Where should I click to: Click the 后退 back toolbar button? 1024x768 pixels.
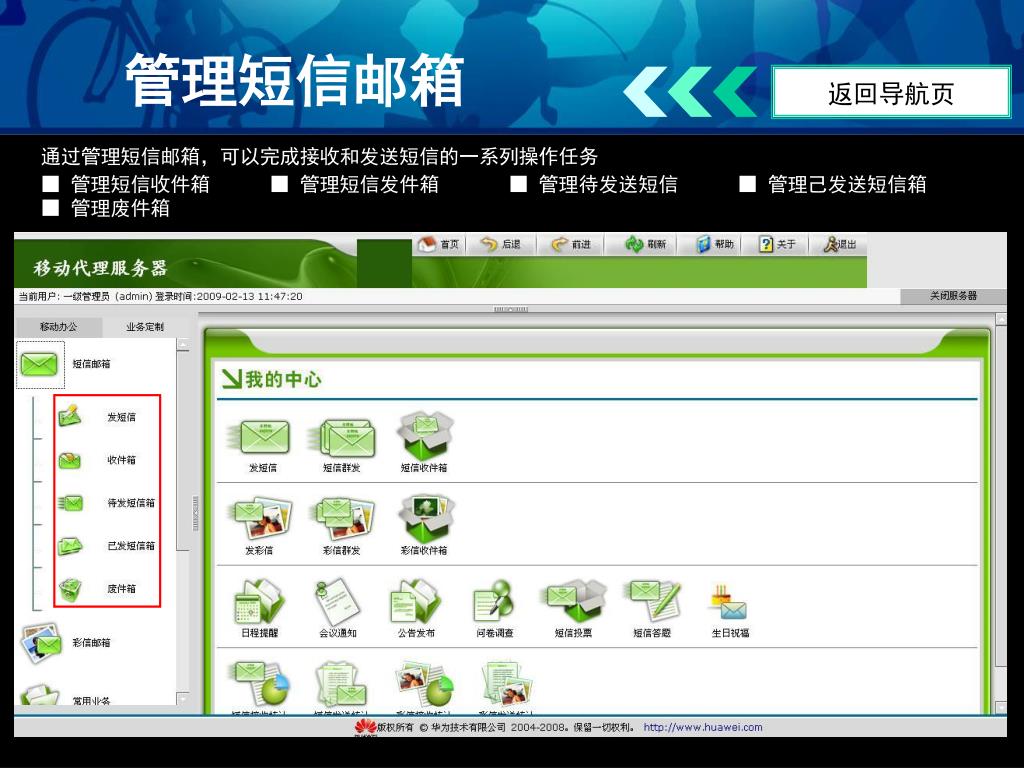click(x=500, y=244)
